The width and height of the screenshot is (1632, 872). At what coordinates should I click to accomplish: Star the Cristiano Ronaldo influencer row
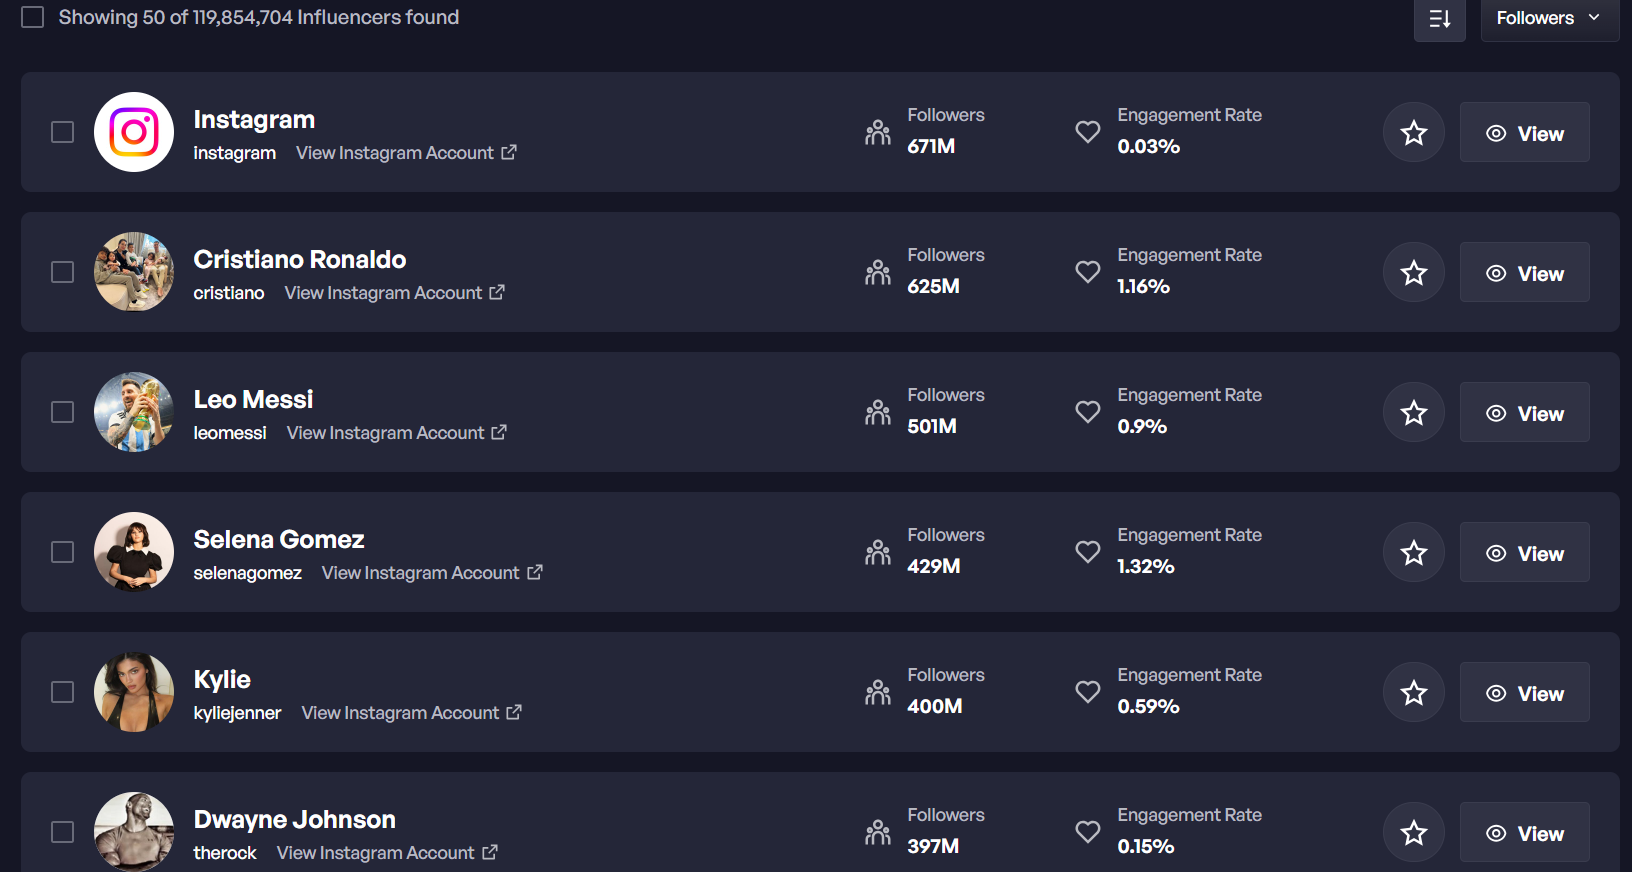(x=1413, y=272)
